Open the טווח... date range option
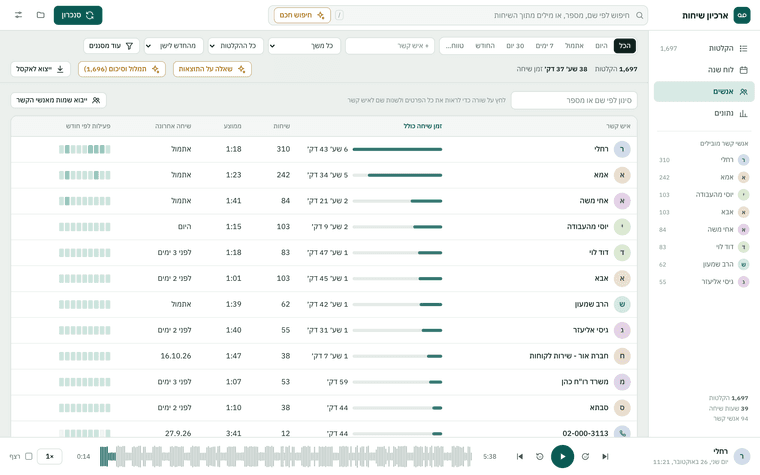 [455, 46]
